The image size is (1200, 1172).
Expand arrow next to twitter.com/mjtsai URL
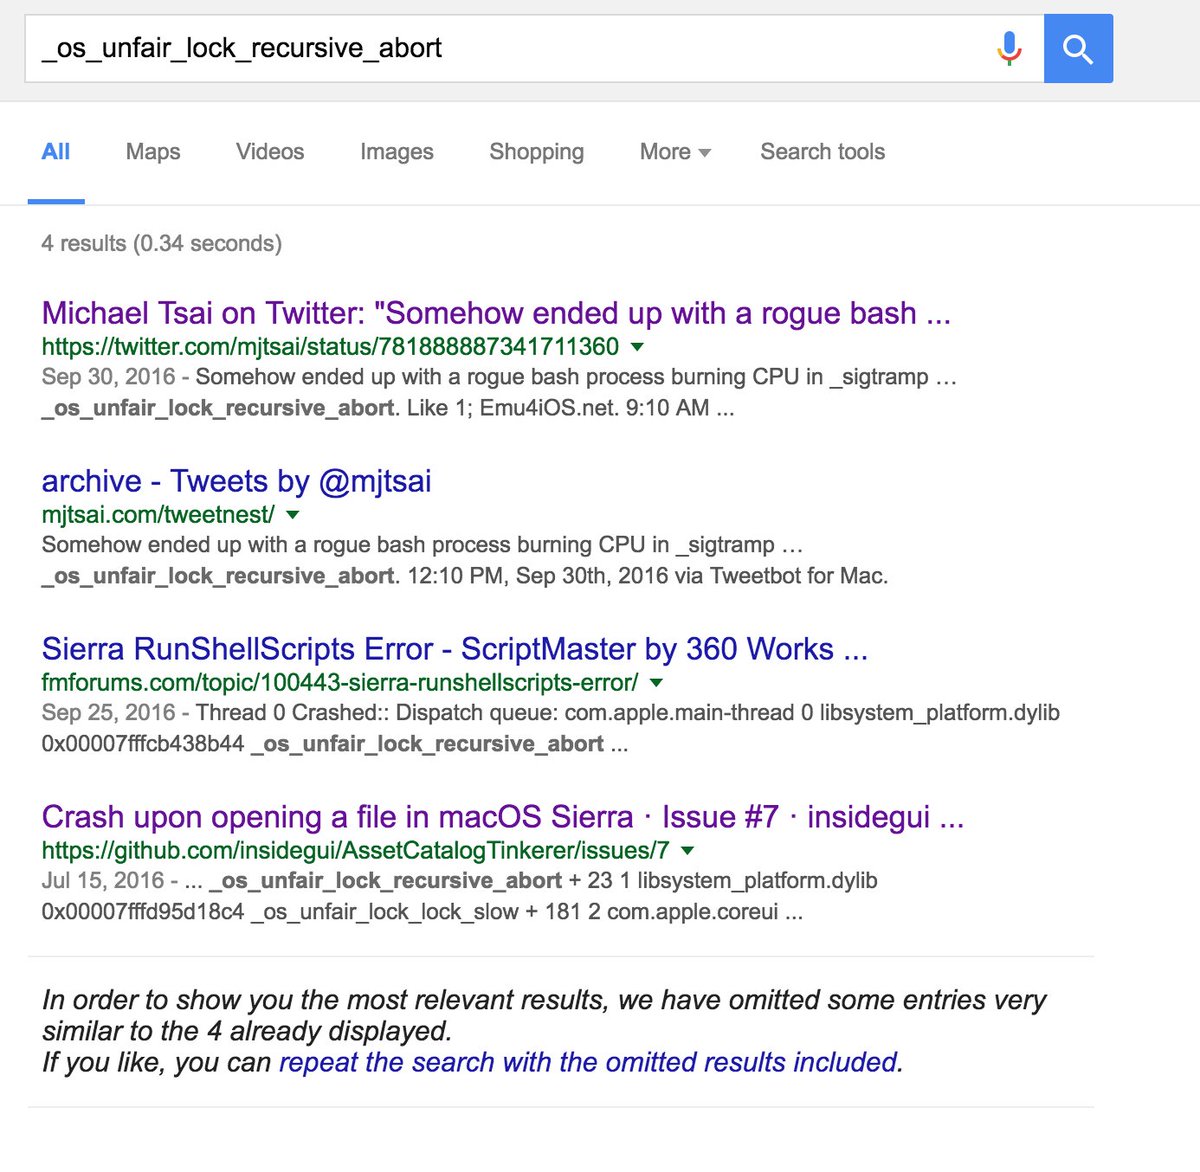pos(638,347)
